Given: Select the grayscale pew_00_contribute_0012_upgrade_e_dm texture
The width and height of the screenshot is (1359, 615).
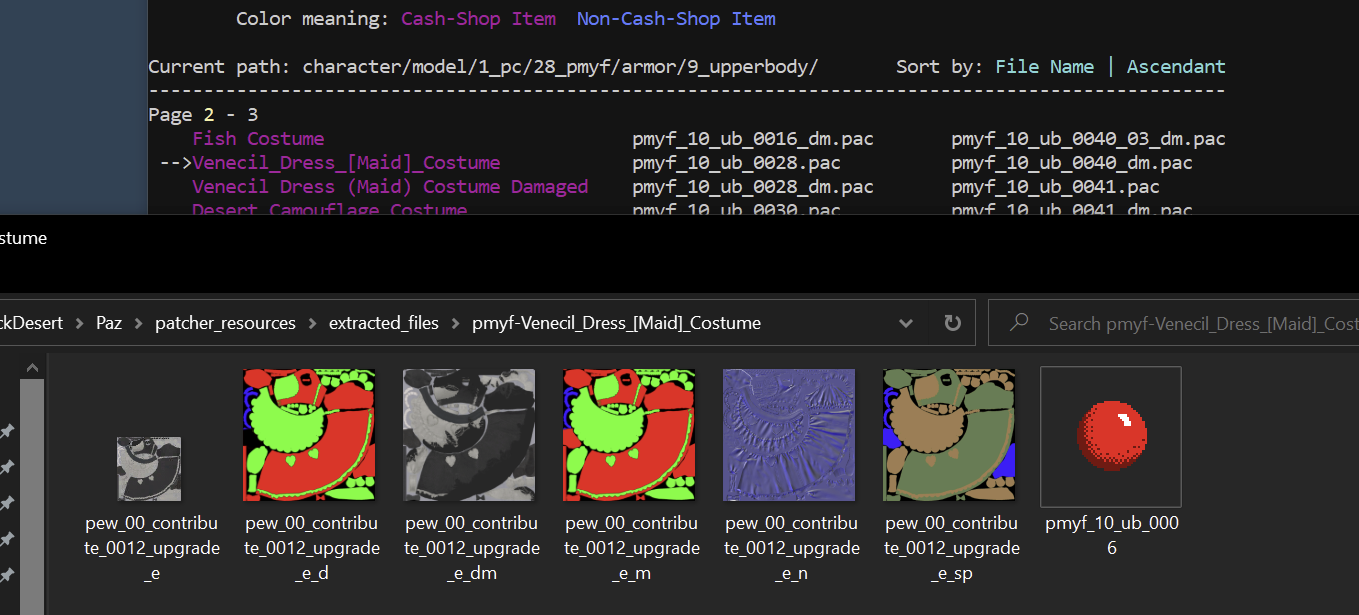Looking at the screenshot, I should (x=469, y=435).
